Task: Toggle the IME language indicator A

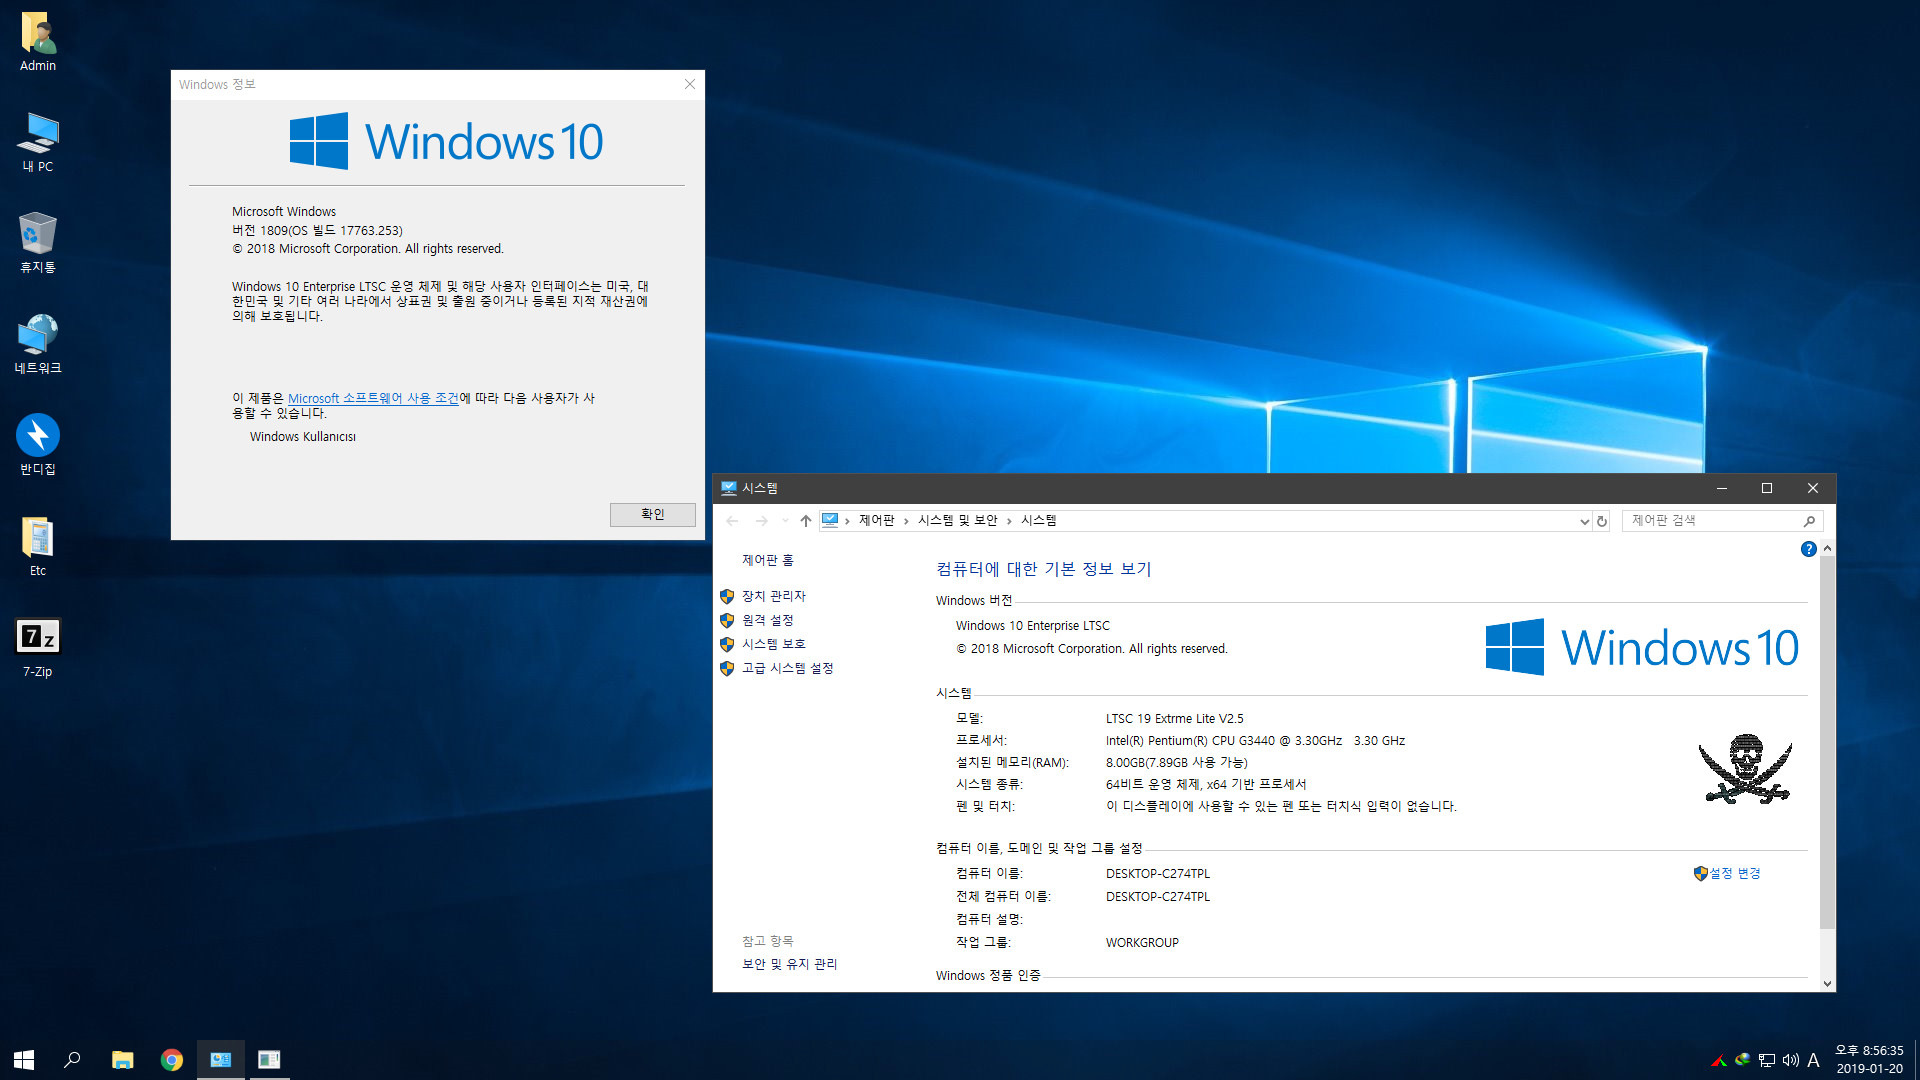Action: click(x=1813, y=1060)
